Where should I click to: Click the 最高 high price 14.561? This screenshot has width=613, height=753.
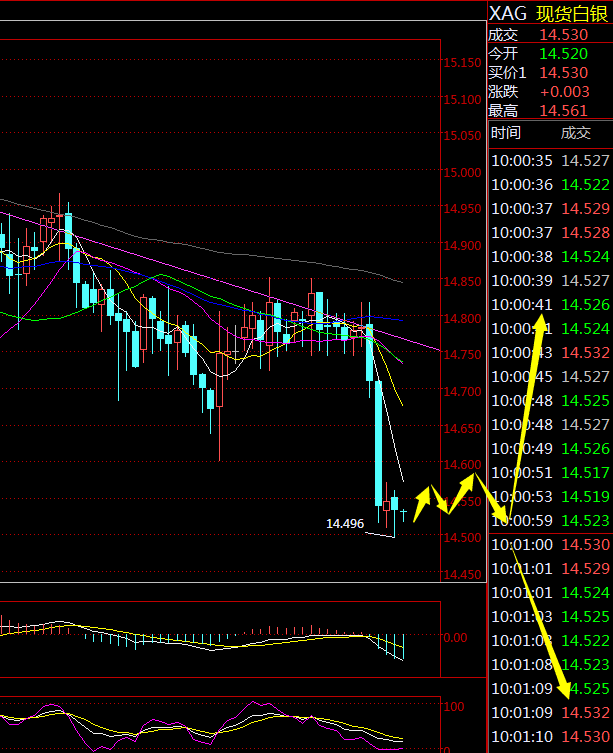pyautogui.click(x=564, y=111)
